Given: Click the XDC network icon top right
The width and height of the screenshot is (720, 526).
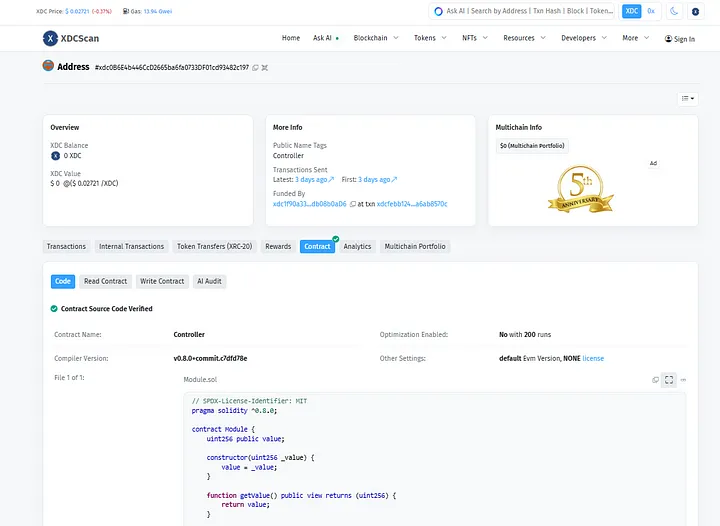Looking at the screenshot, I should tap(696, 11).
